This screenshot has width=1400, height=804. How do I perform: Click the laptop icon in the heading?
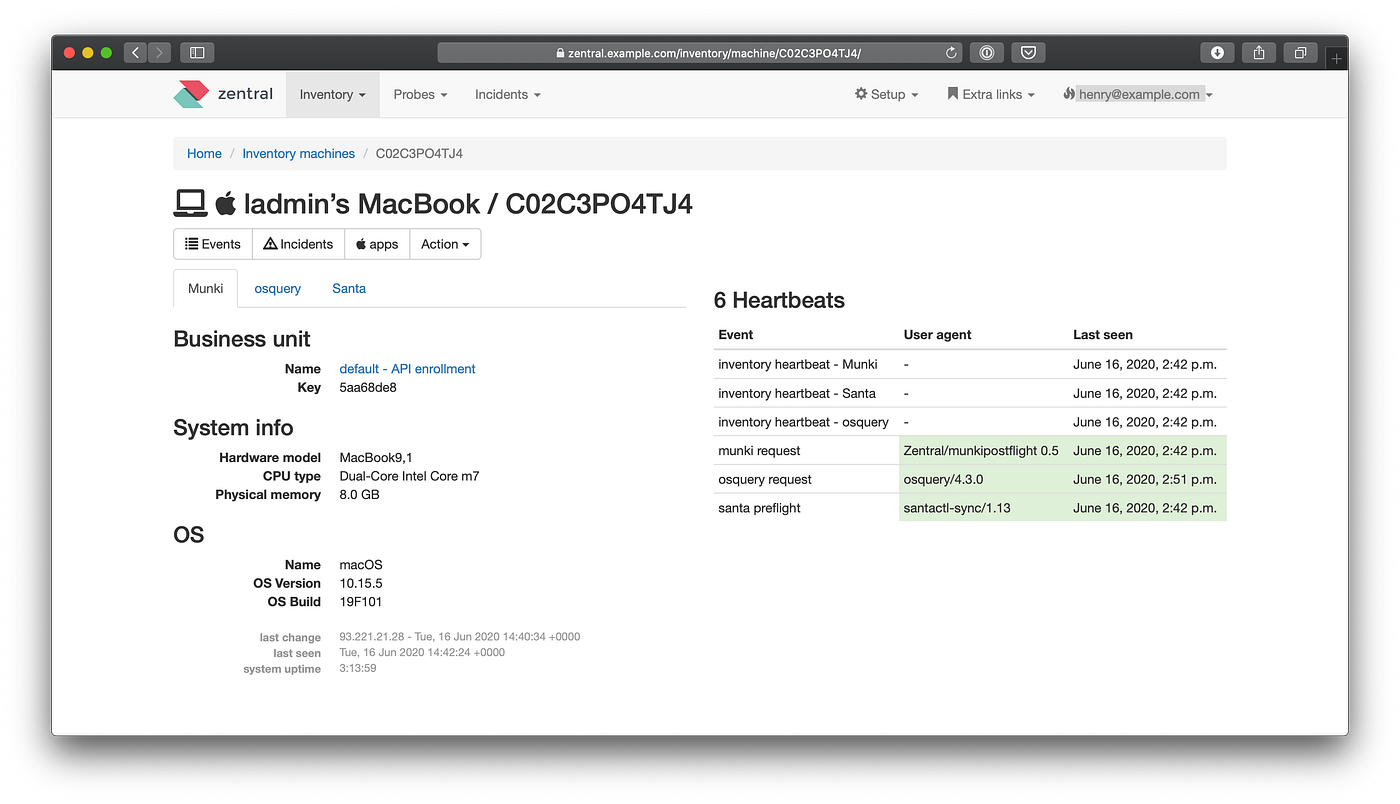tap(190, 204)
